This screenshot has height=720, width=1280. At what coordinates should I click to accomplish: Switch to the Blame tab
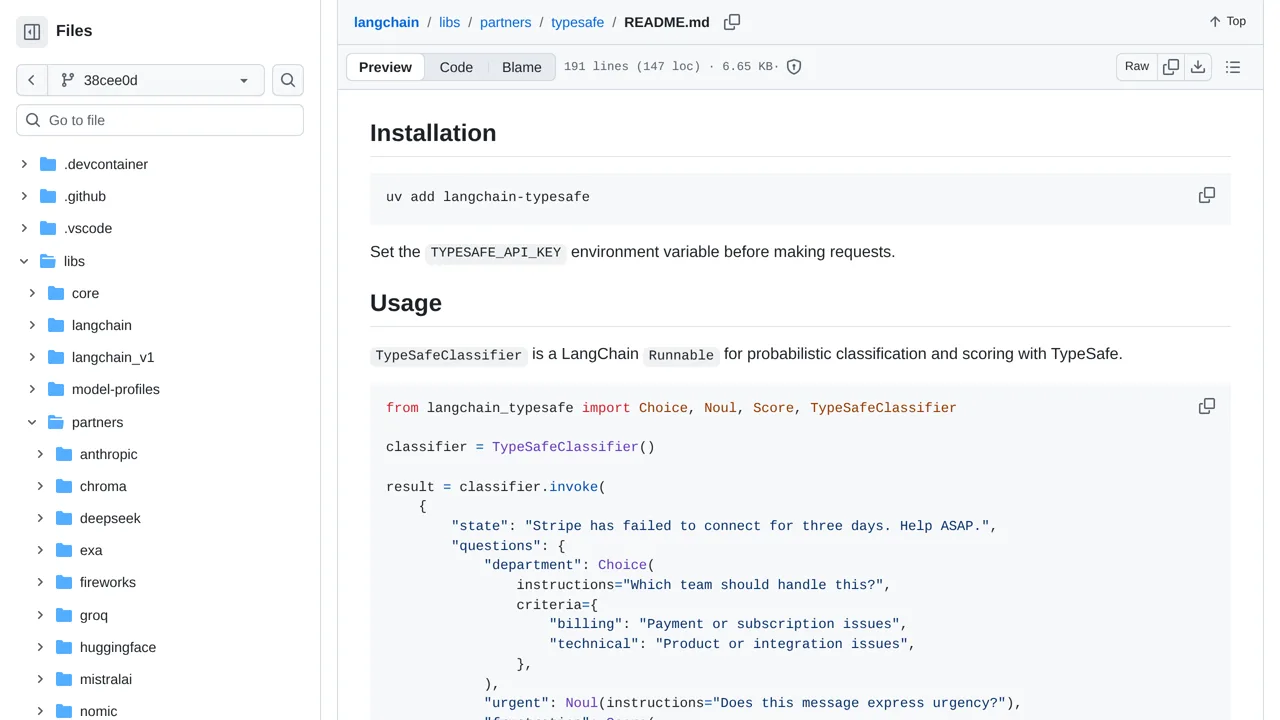click(521, 67)
